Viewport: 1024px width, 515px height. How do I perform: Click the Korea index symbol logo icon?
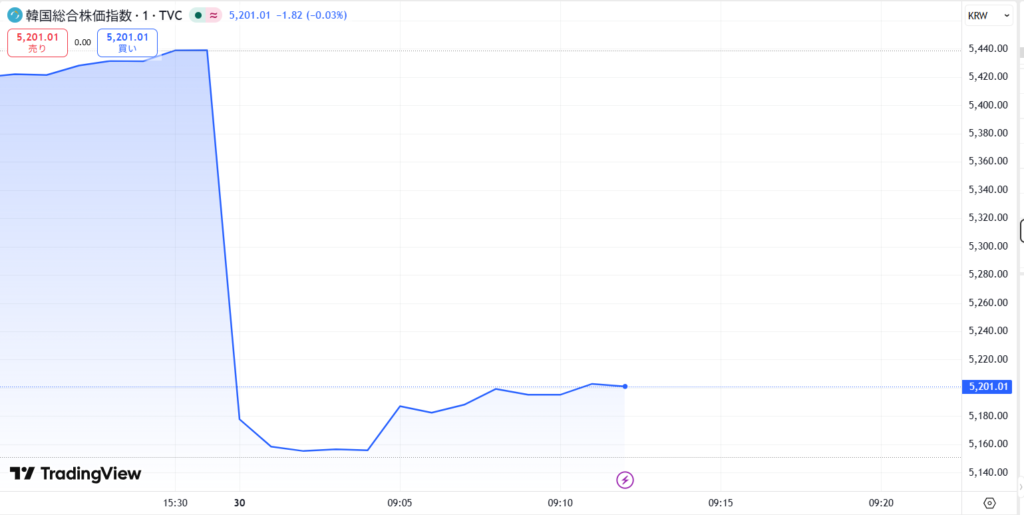pos(14,15)
